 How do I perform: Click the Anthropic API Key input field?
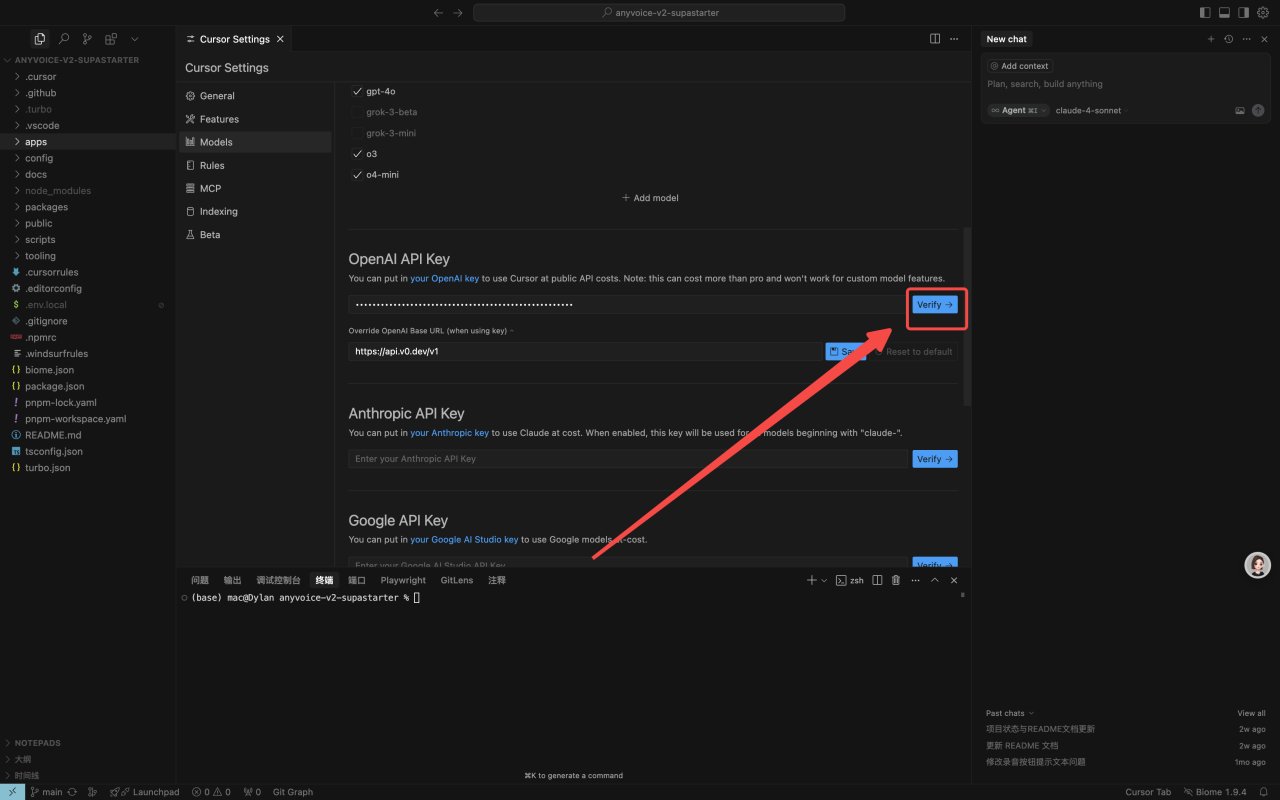click(x=627, y=459)
